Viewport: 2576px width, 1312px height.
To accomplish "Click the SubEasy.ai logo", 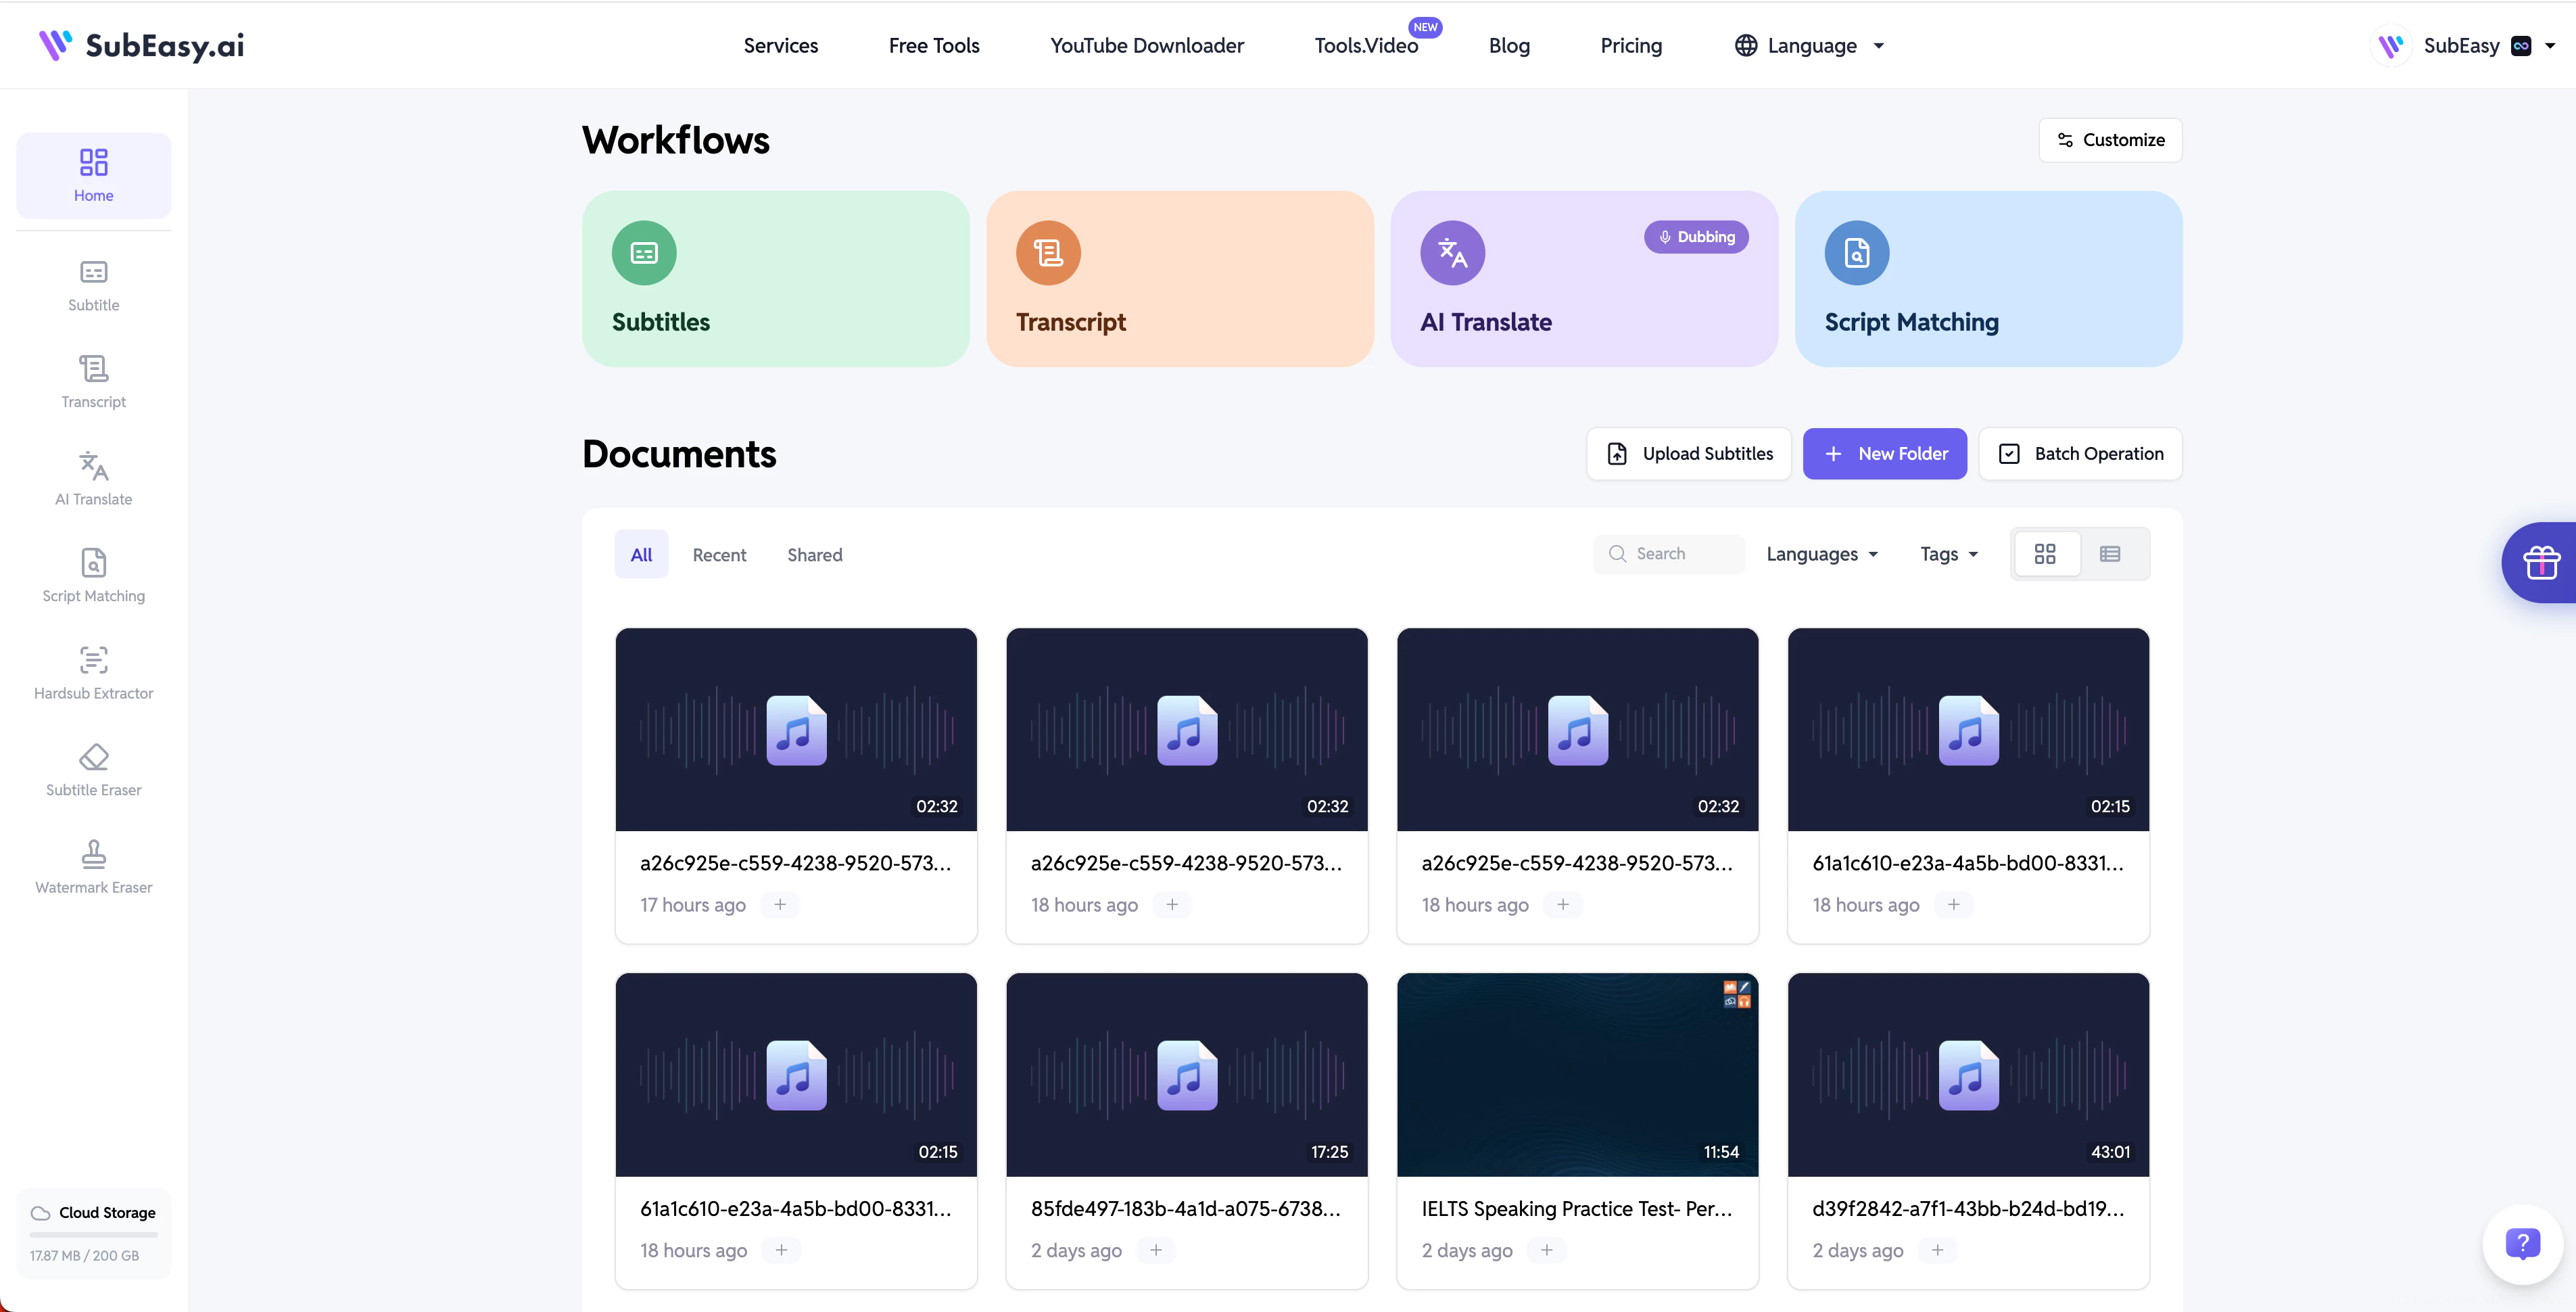I will [x=141, y=45].
